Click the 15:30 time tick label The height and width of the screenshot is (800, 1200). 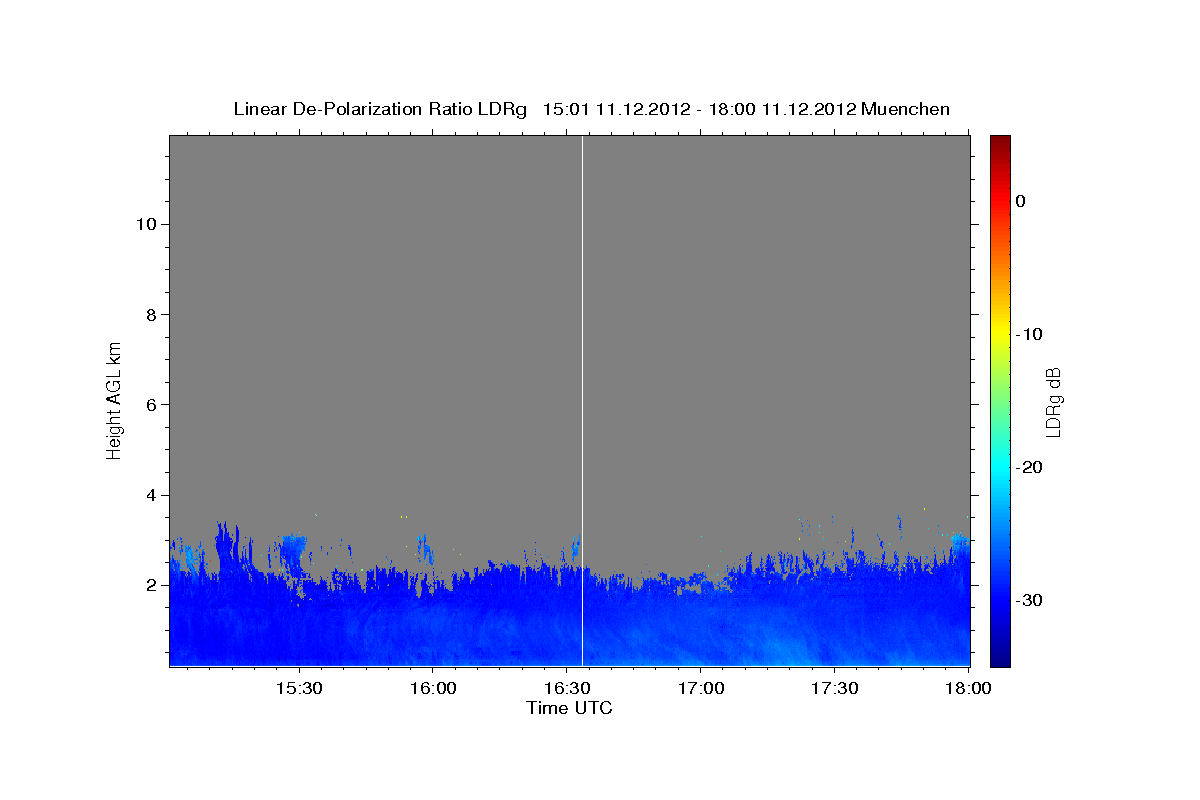298,688
